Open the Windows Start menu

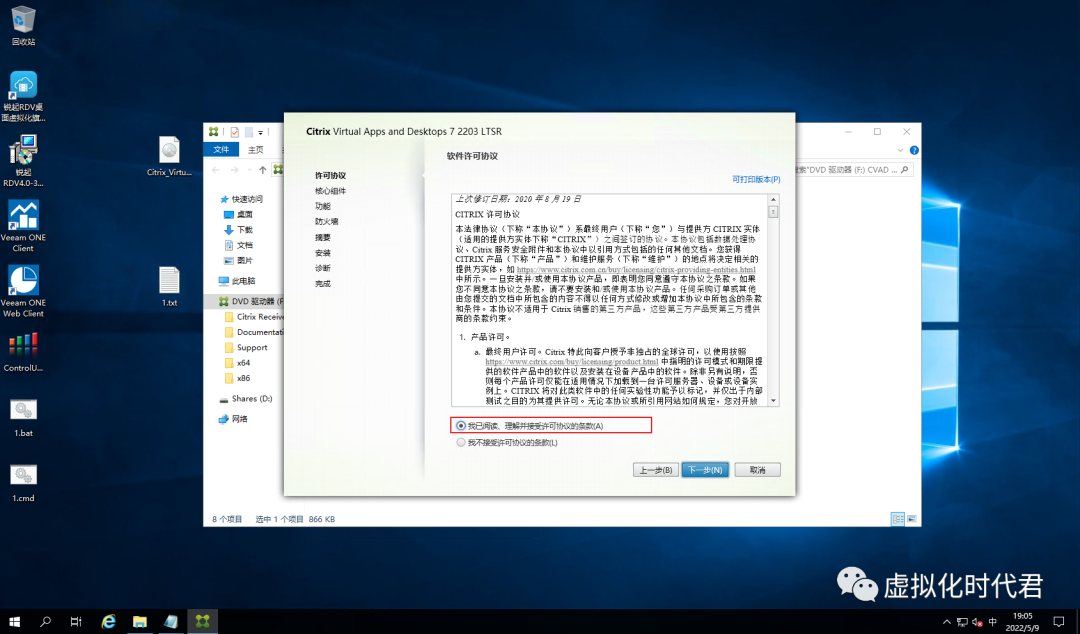click(x=14, y=622)
